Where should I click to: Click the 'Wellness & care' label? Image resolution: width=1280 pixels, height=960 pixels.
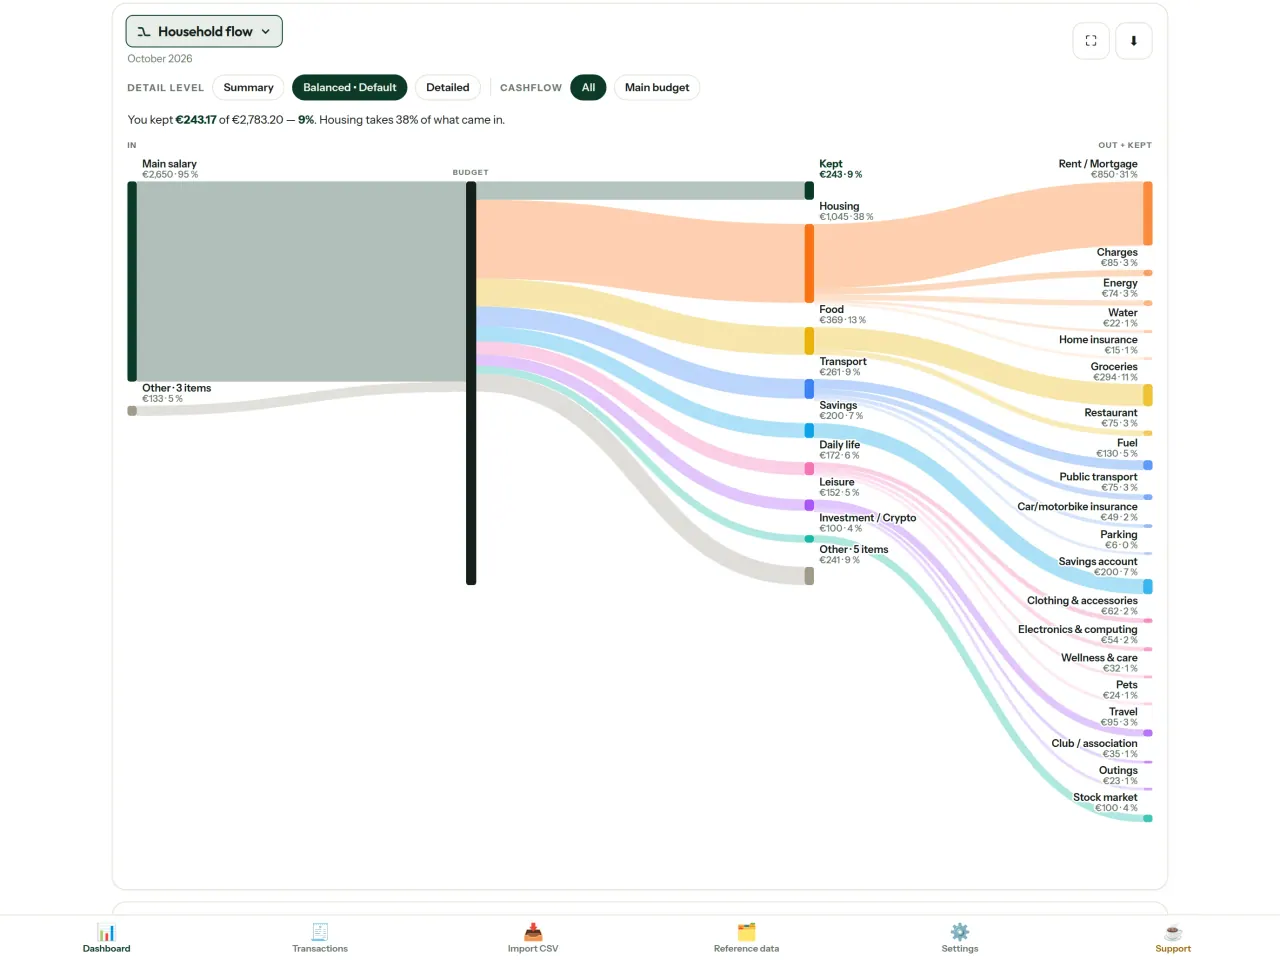click(x=1099, y=658)
